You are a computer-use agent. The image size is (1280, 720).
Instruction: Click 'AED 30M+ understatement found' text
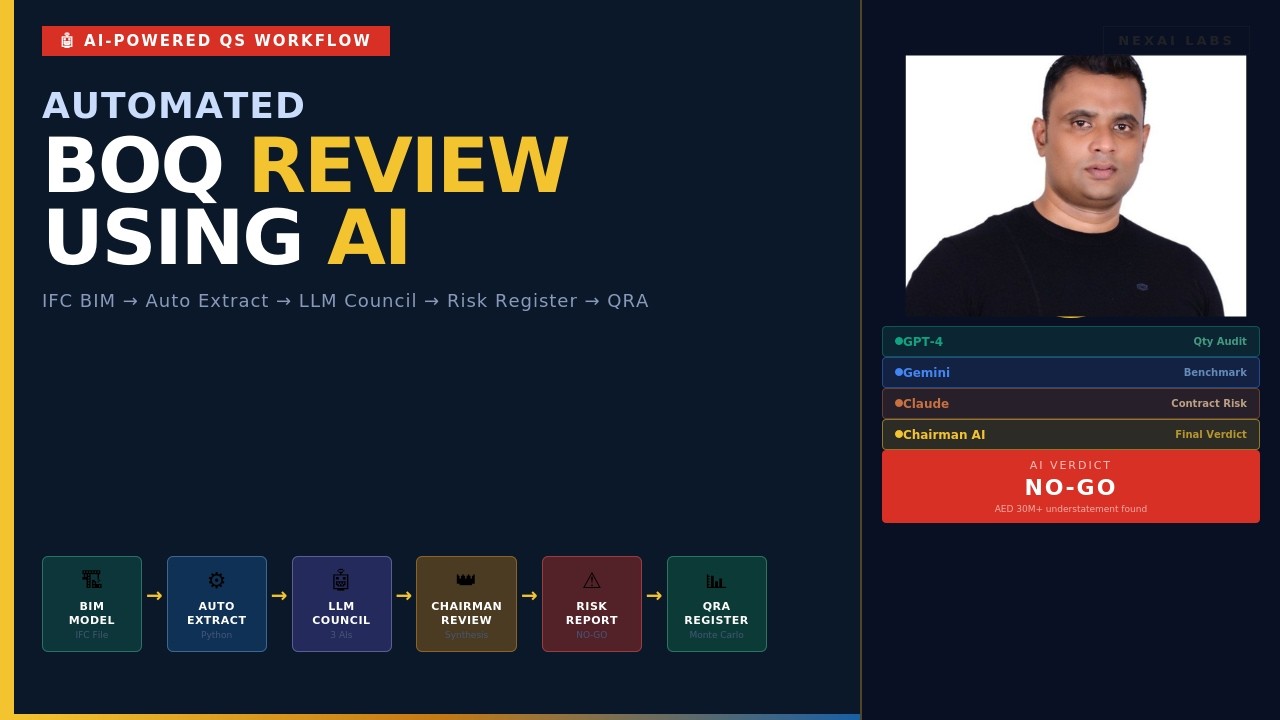coord(1071,509)
